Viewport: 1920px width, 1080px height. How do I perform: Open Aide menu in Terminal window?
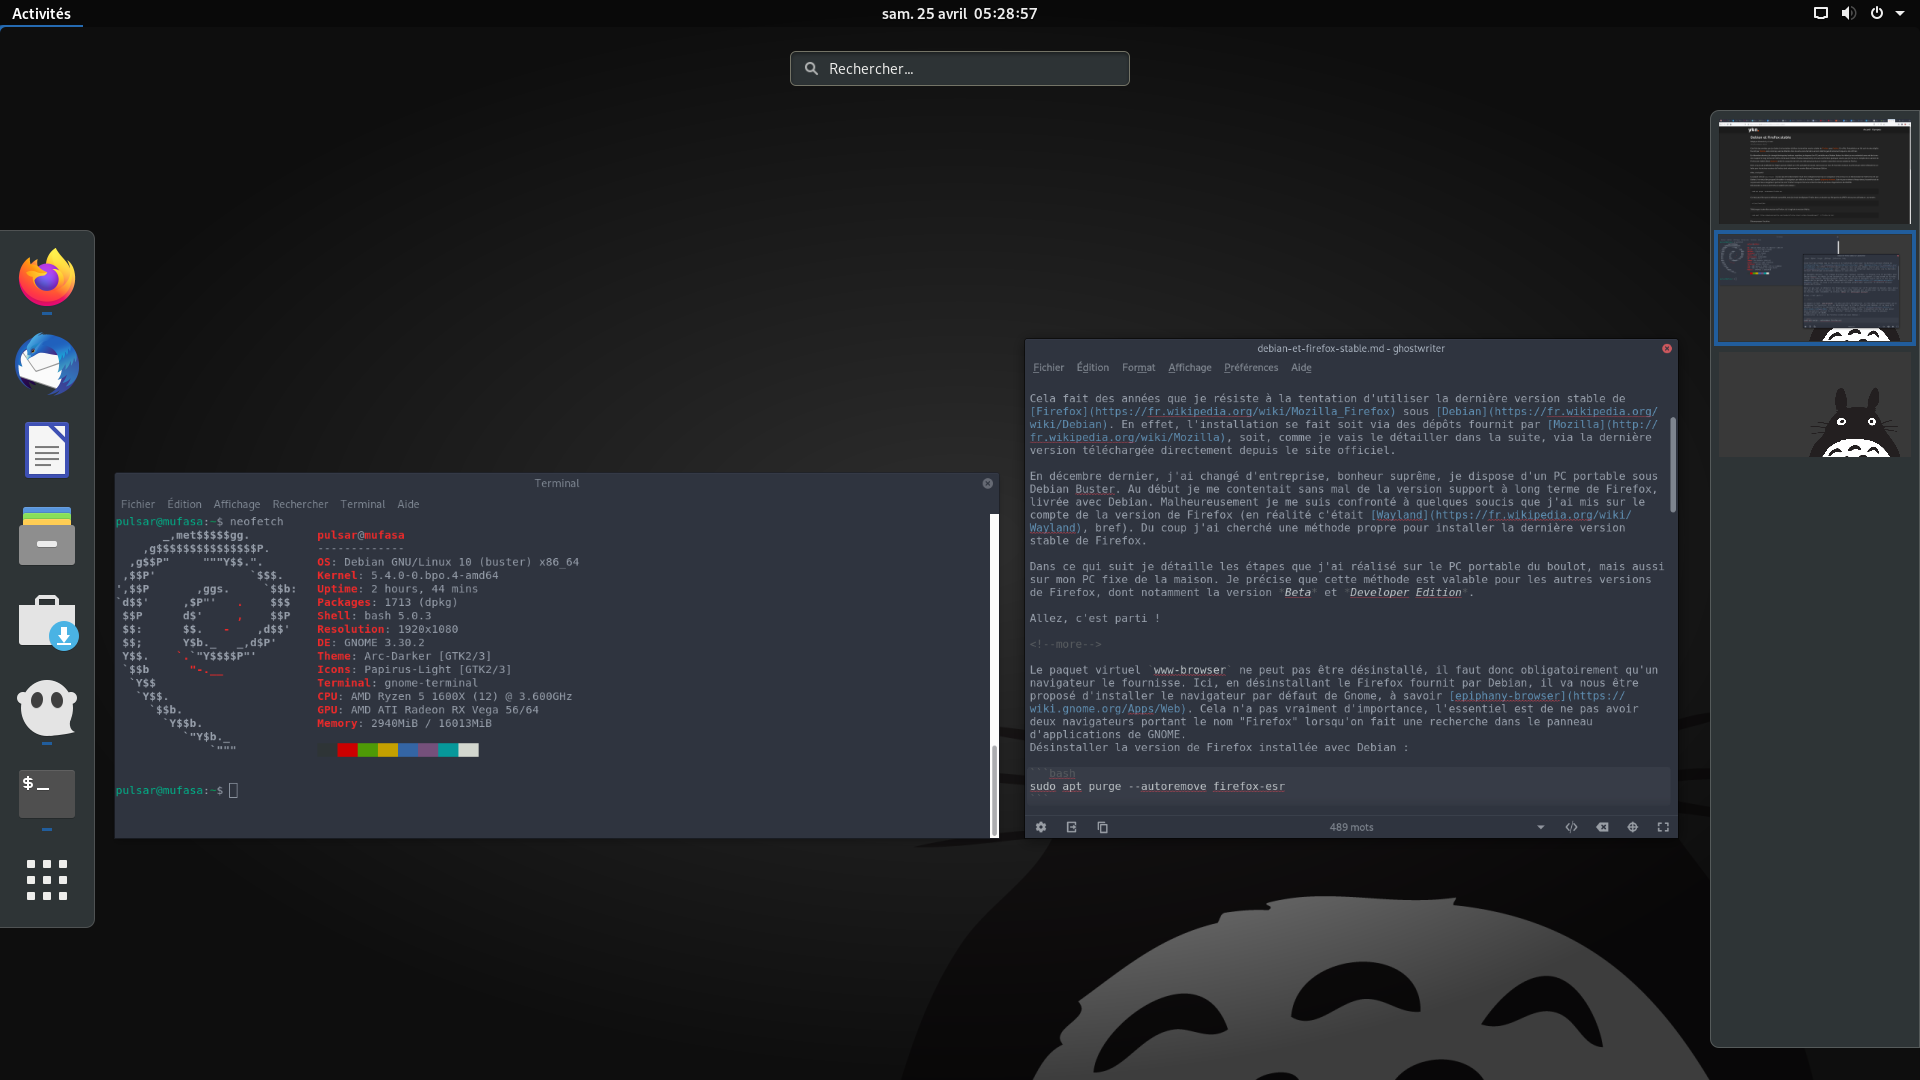[x=408, y=504]
